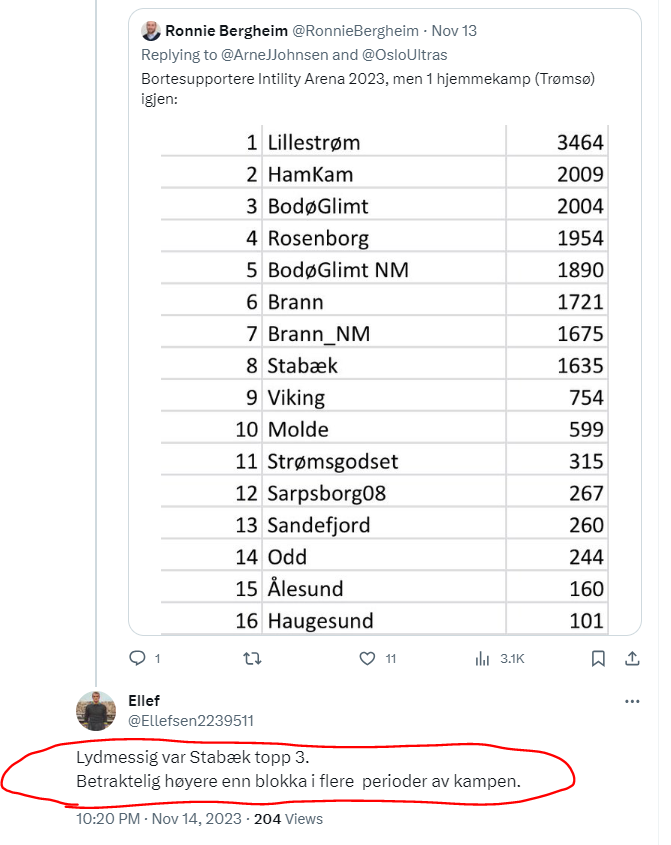This screenshot has width=671, height=845.
Task: Click the 10:20 PM Nov 14, 2023 timestamp
Action: (x=158, y=819)
